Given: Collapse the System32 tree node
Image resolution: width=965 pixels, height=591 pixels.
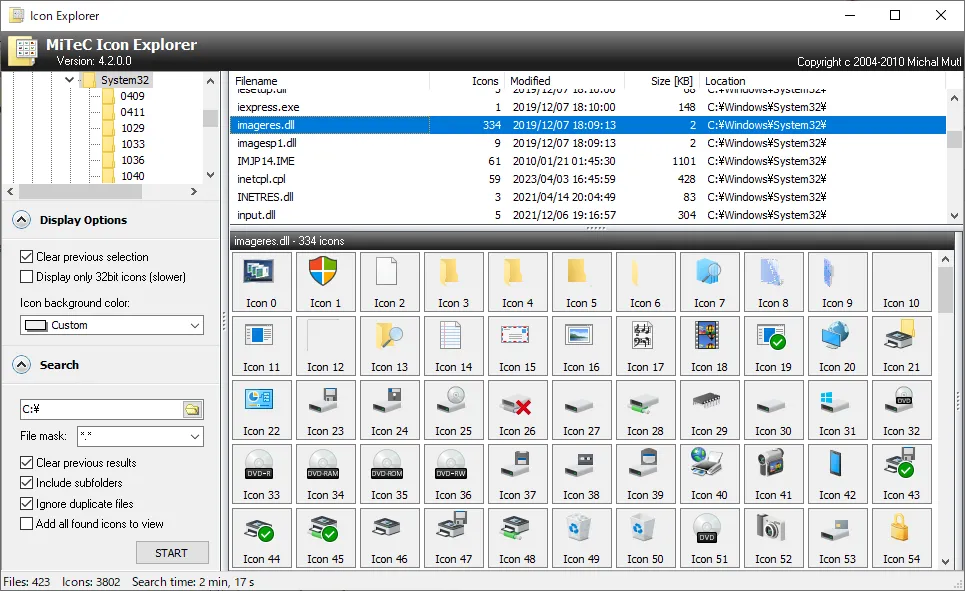Looking at the screenshot, I should [69, 80].
